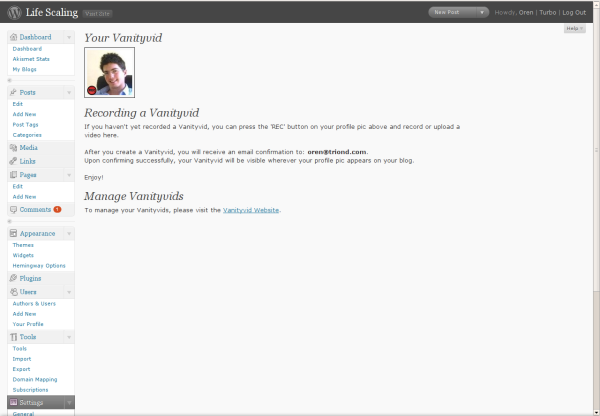Open Categories submenu item

tap(27, 135)
